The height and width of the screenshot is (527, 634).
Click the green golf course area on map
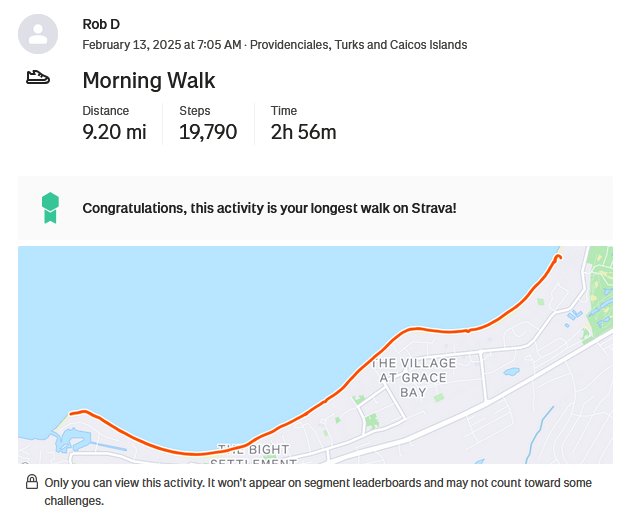click(599, 291)
